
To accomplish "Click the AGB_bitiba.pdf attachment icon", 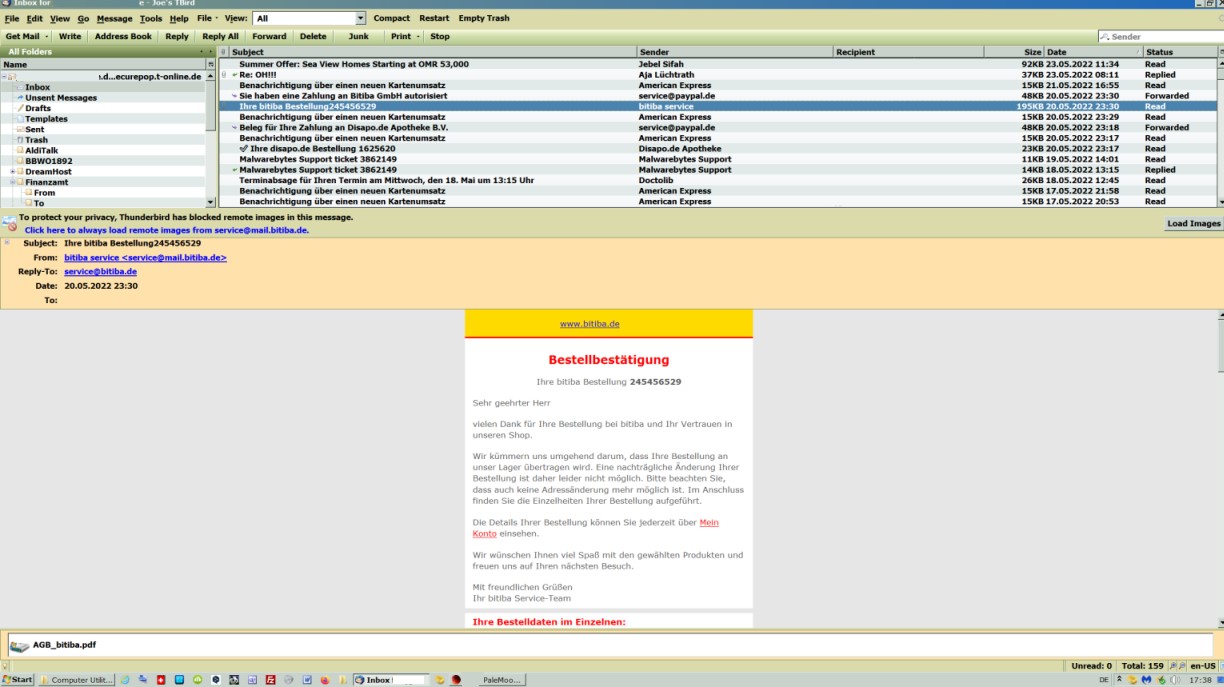I will (x=19, y=646).
